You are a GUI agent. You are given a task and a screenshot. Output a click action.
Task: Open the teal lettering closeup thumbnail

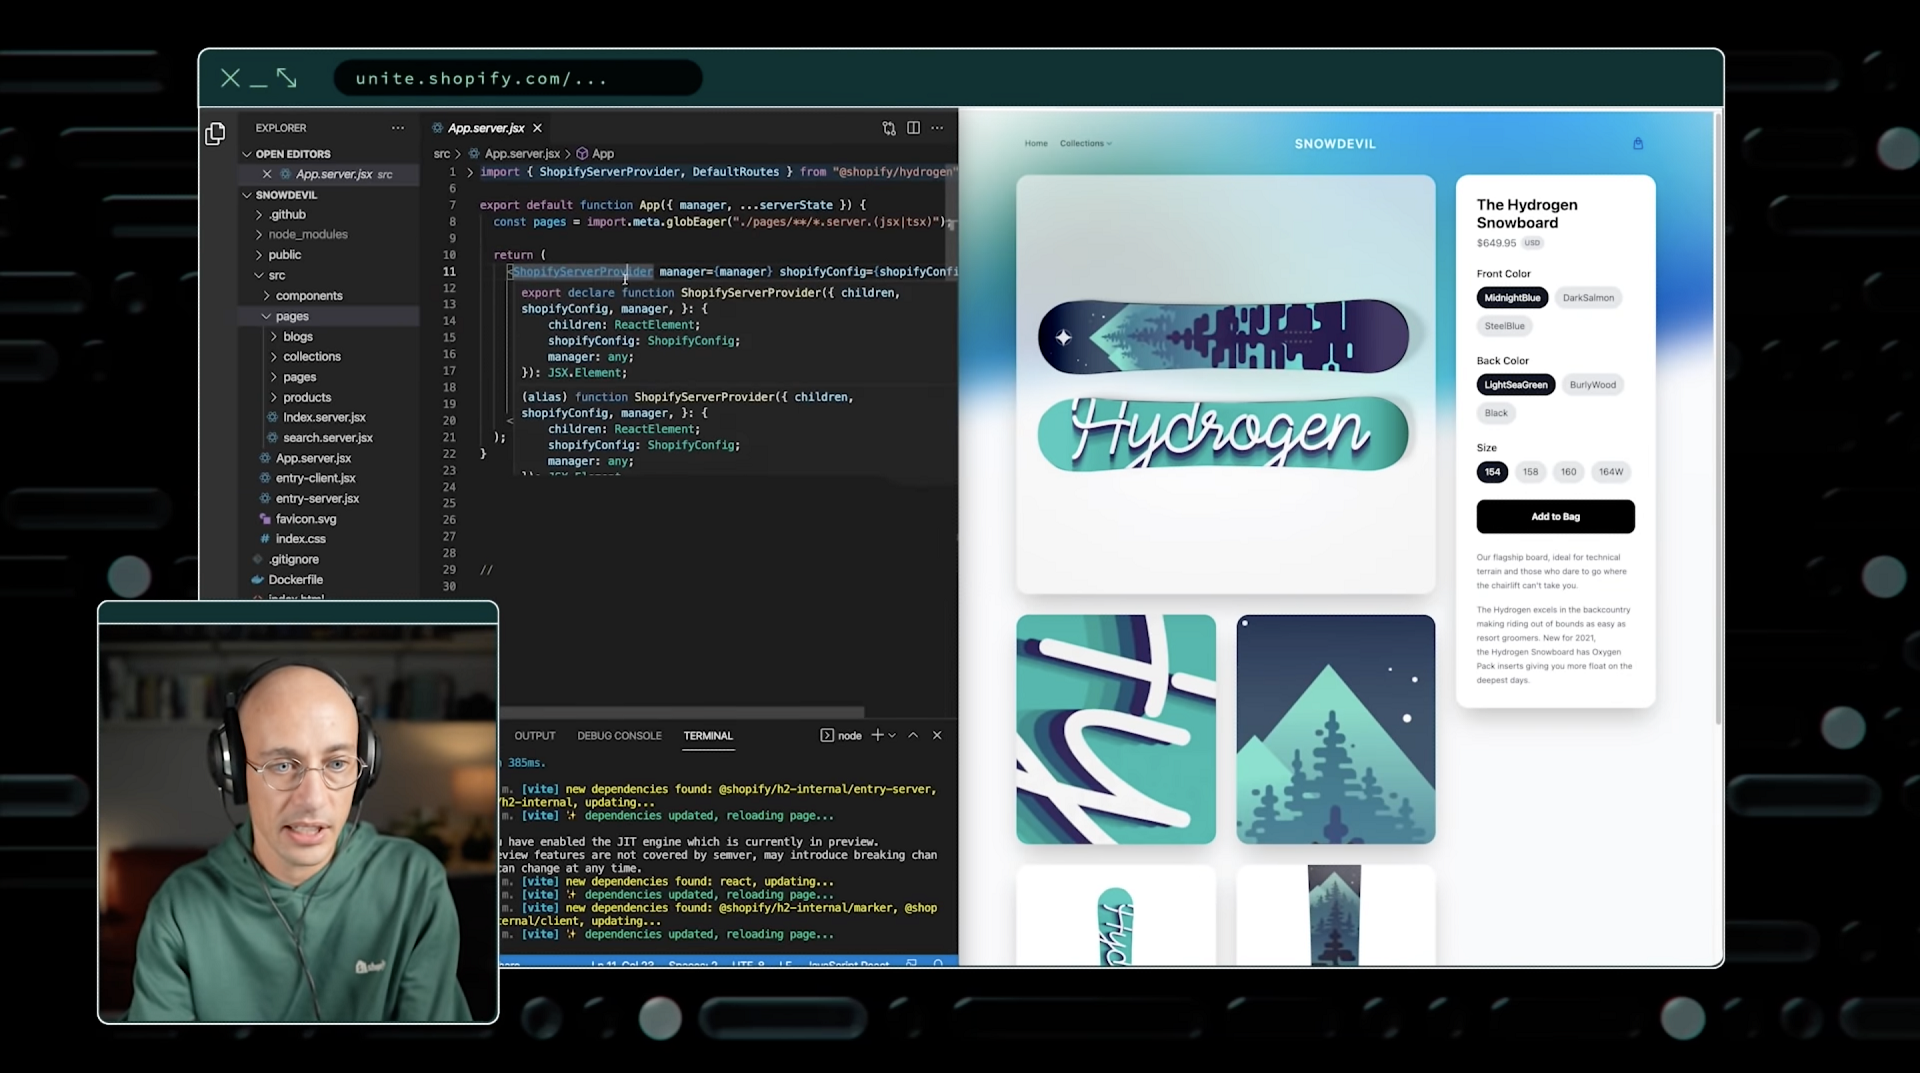(1116, 729)
